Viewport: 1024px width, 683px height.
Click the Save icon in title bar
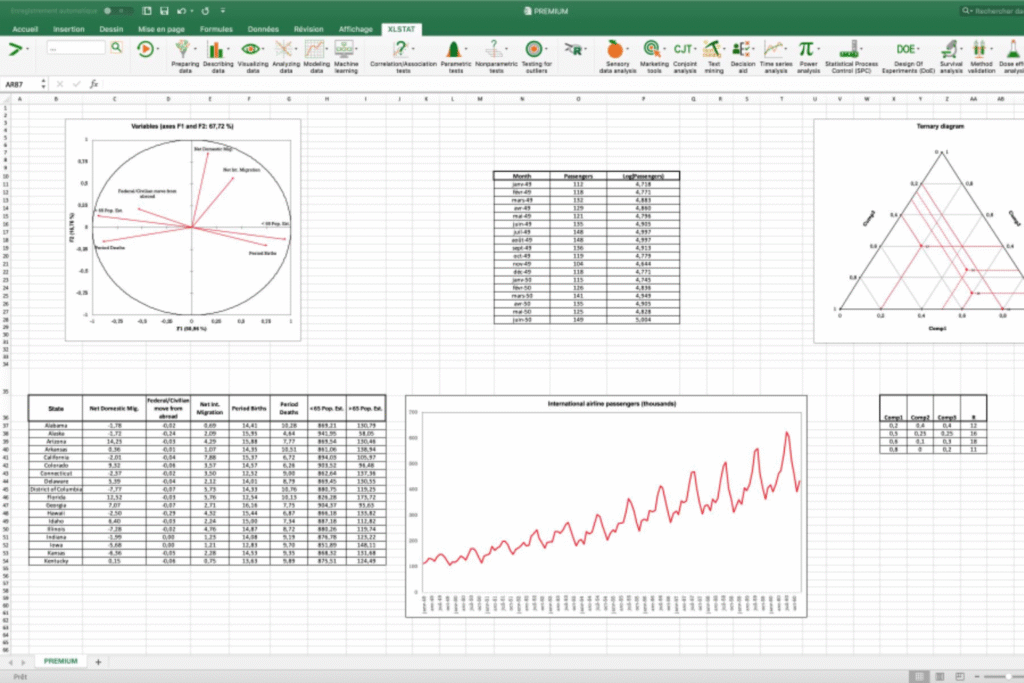tap(165, 10)
